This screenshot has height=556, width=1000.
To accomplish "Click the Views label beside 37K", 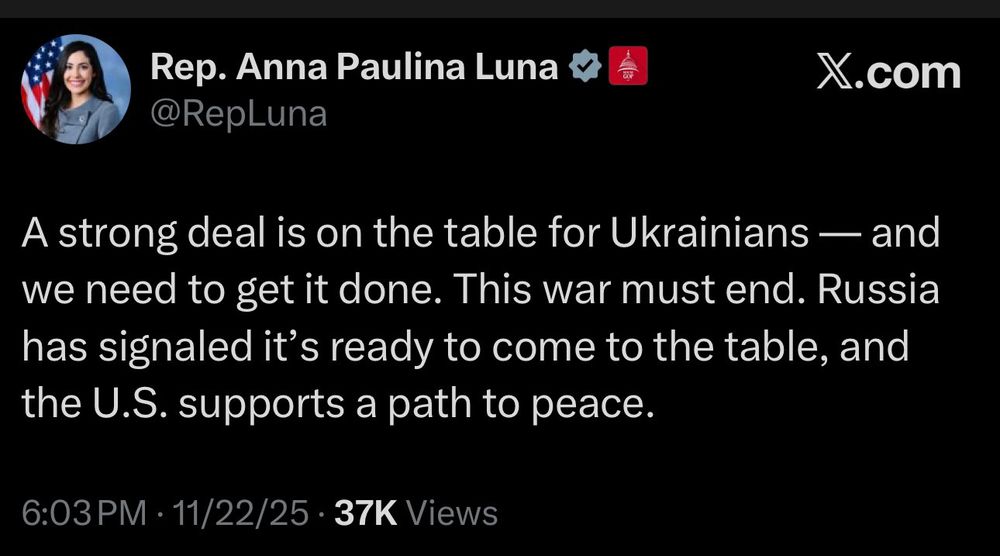I will (452, 513).
